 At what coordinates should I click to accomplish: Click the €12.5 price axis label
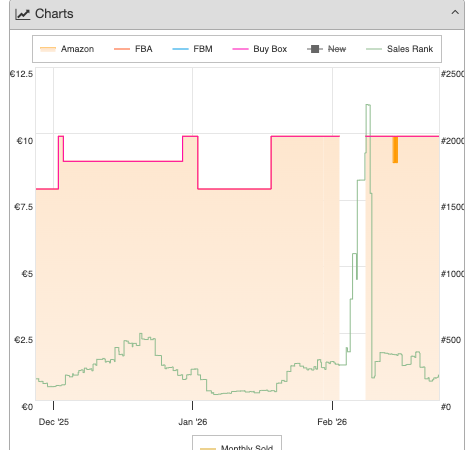pyautogui.click(x=22, y=74)
